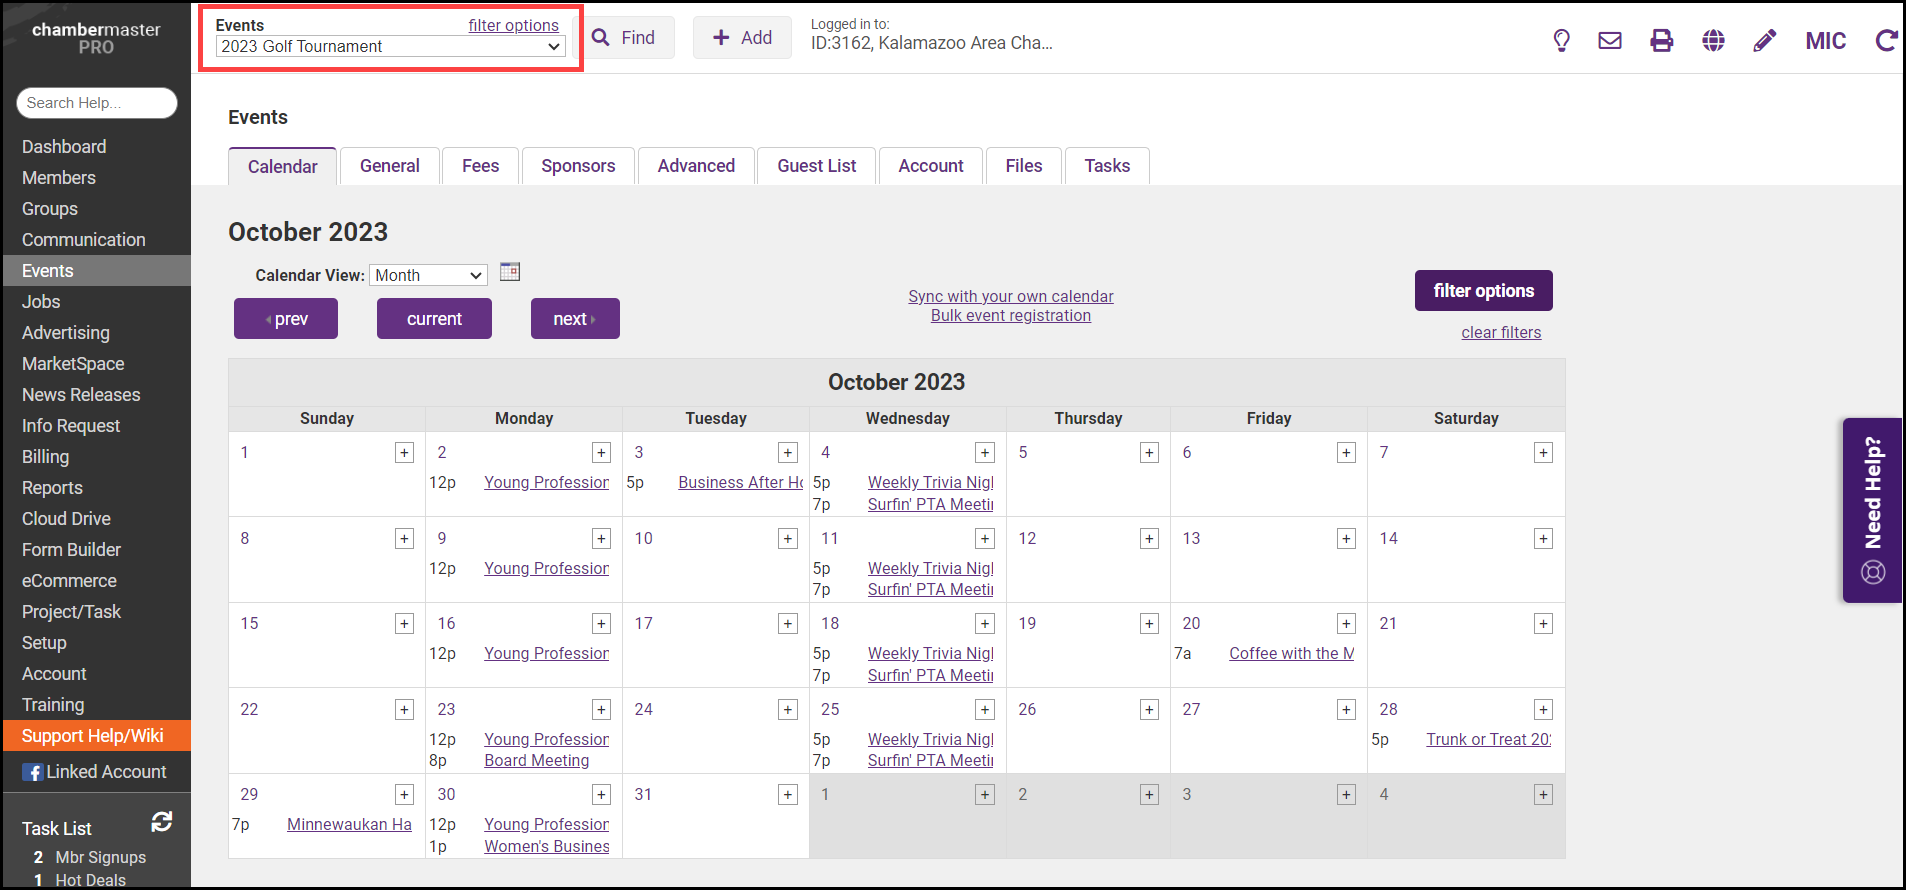This screenshot has height=890, width=1906.
Task: Add event on October 6 plus icon
Action: coord(1346,453)
